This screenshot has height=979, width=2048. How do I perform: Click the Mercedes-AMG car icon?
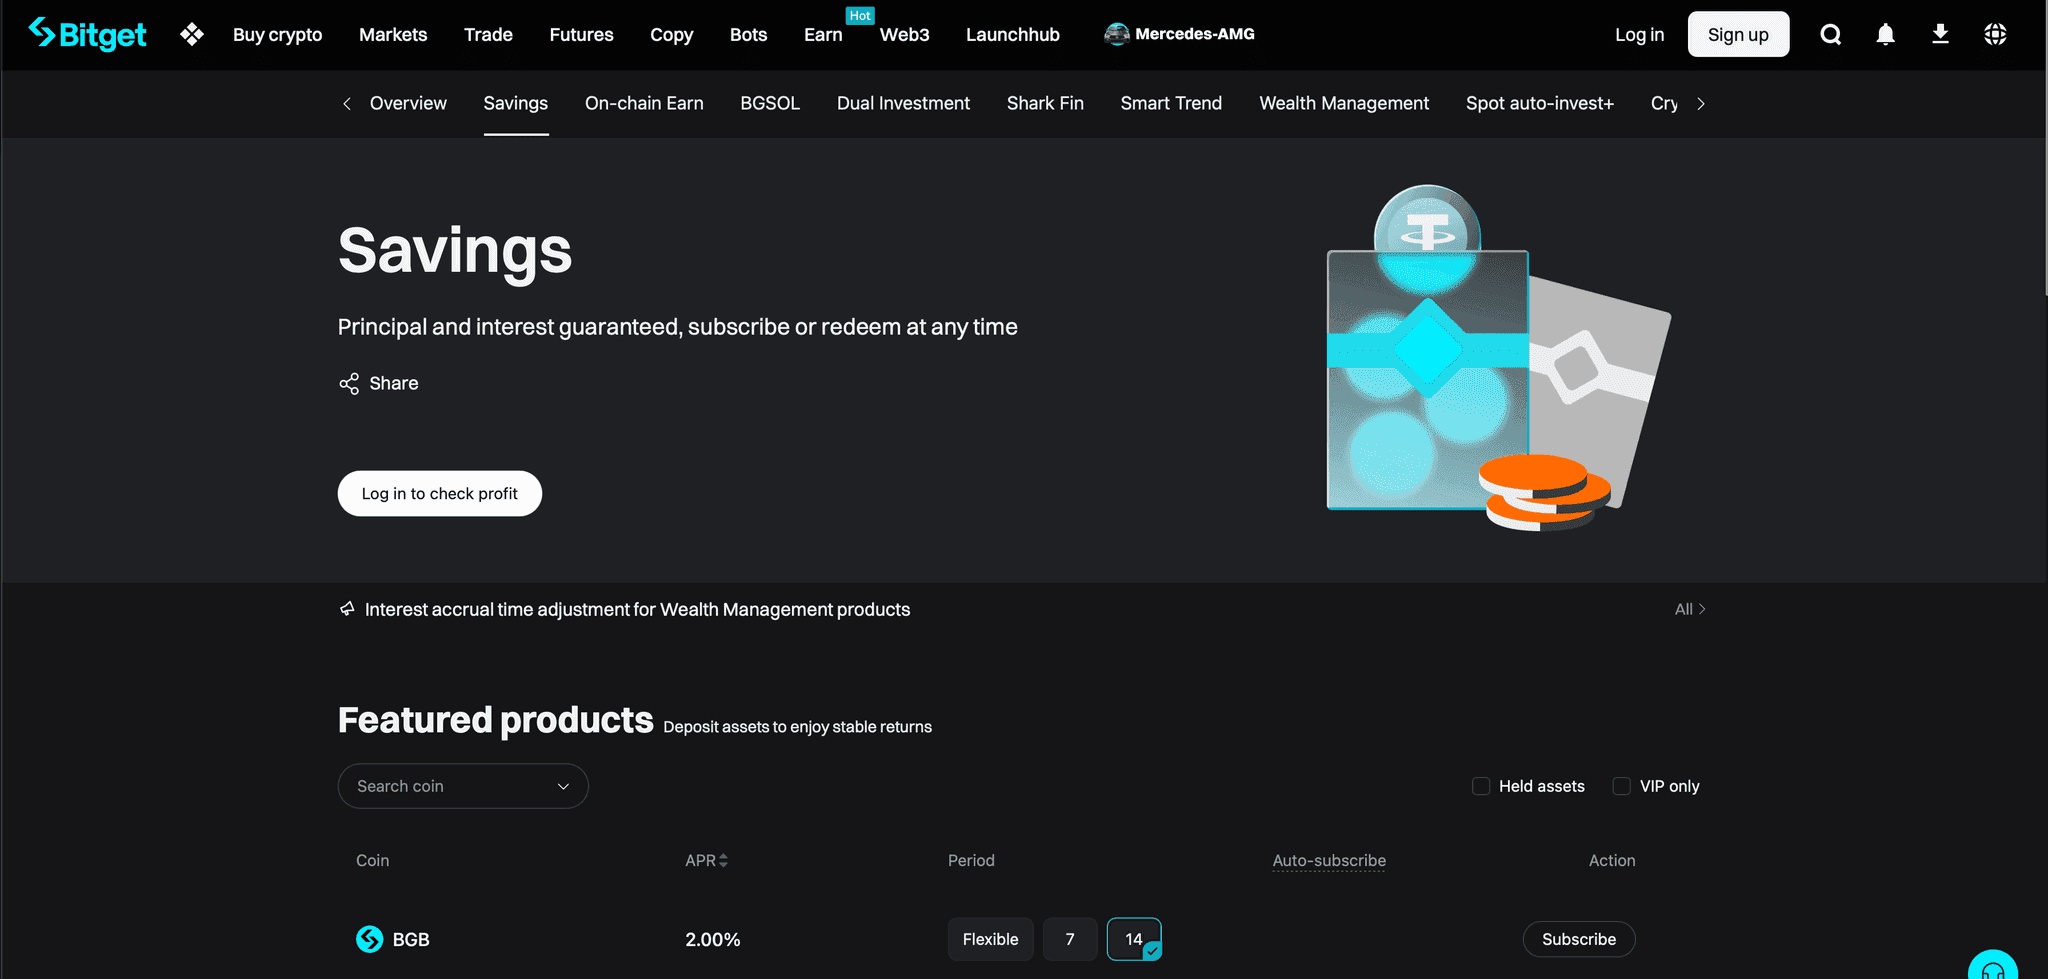click(1116, 34)
